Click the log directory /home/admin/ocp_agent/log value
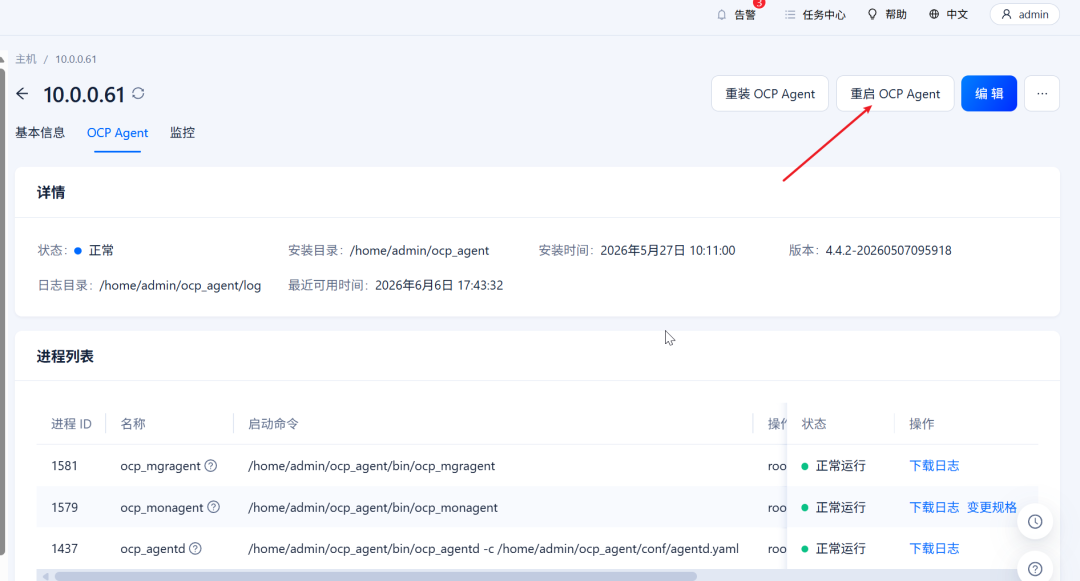1080x581 pixels. tap(180, 285)
